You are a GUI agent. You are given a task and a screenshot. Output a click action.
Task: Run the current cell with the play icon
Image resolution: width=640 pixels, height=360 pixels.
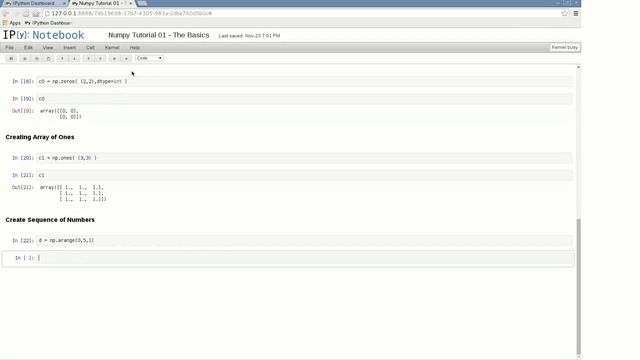click(114, 58)
